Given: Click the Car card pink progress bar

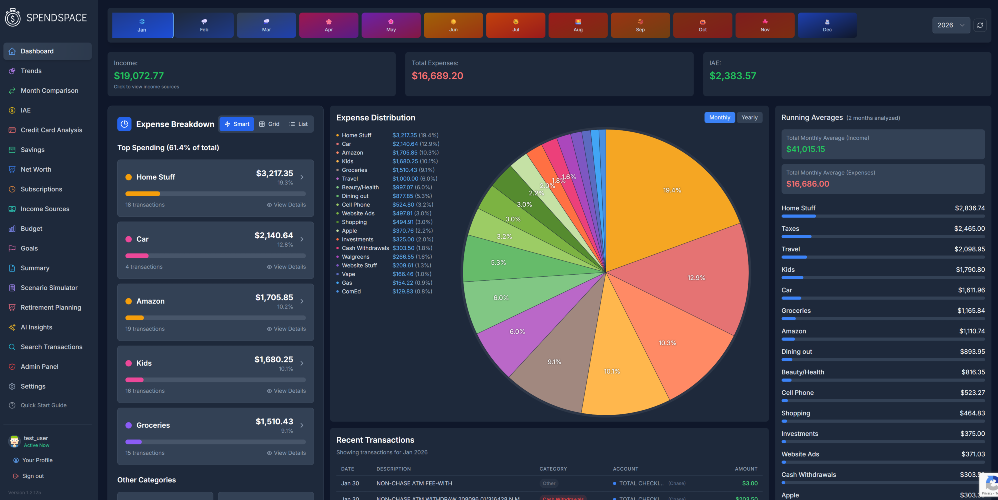Looking at the screenshot, I should [x=216, y=256].
